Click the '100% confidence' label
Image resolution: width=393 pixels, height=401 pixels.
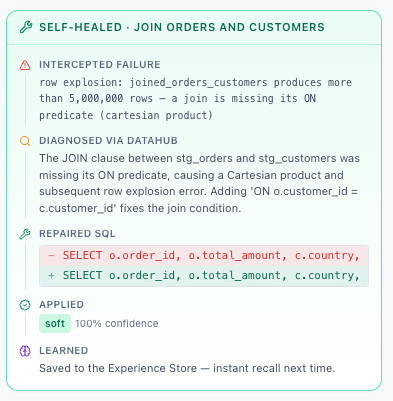coord(117,323)
